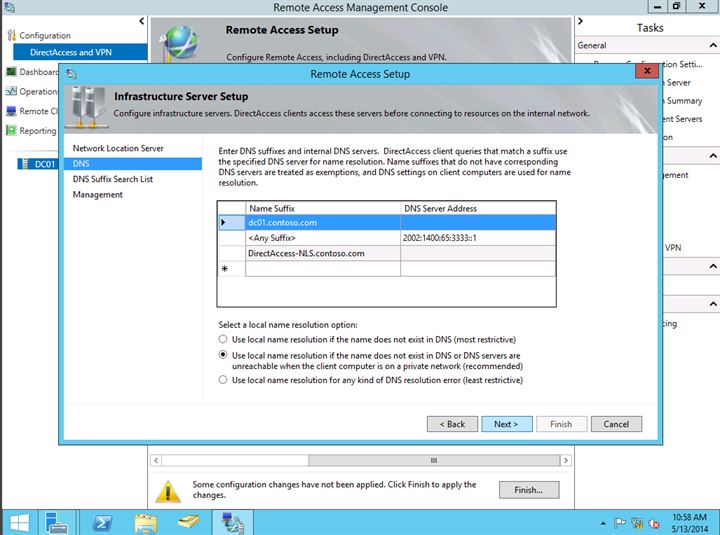
Task: Click the new row DNS Server Address field
Action: coord(478,269)
